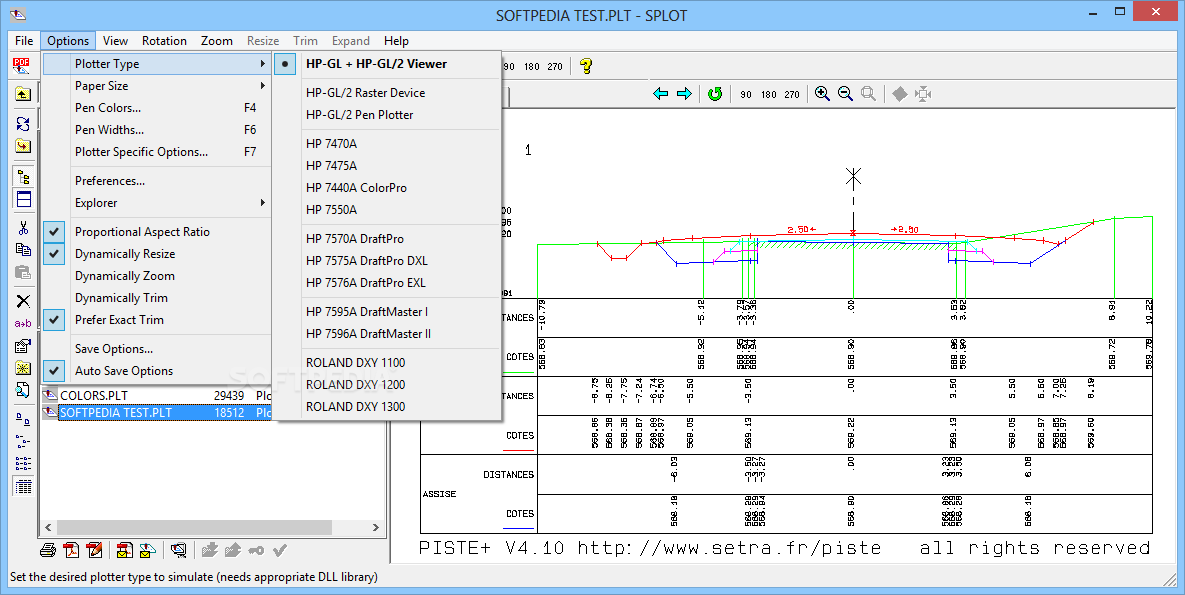This screenshot has height=595, width=1185.
Task: Click the PDF with envelope mail icon
Action: click(125, 550)
